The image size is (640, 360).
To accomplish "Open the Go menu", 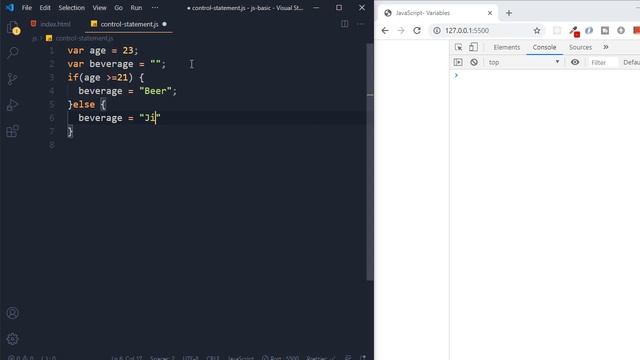I will pyautogui.click(x=118, y=8).
